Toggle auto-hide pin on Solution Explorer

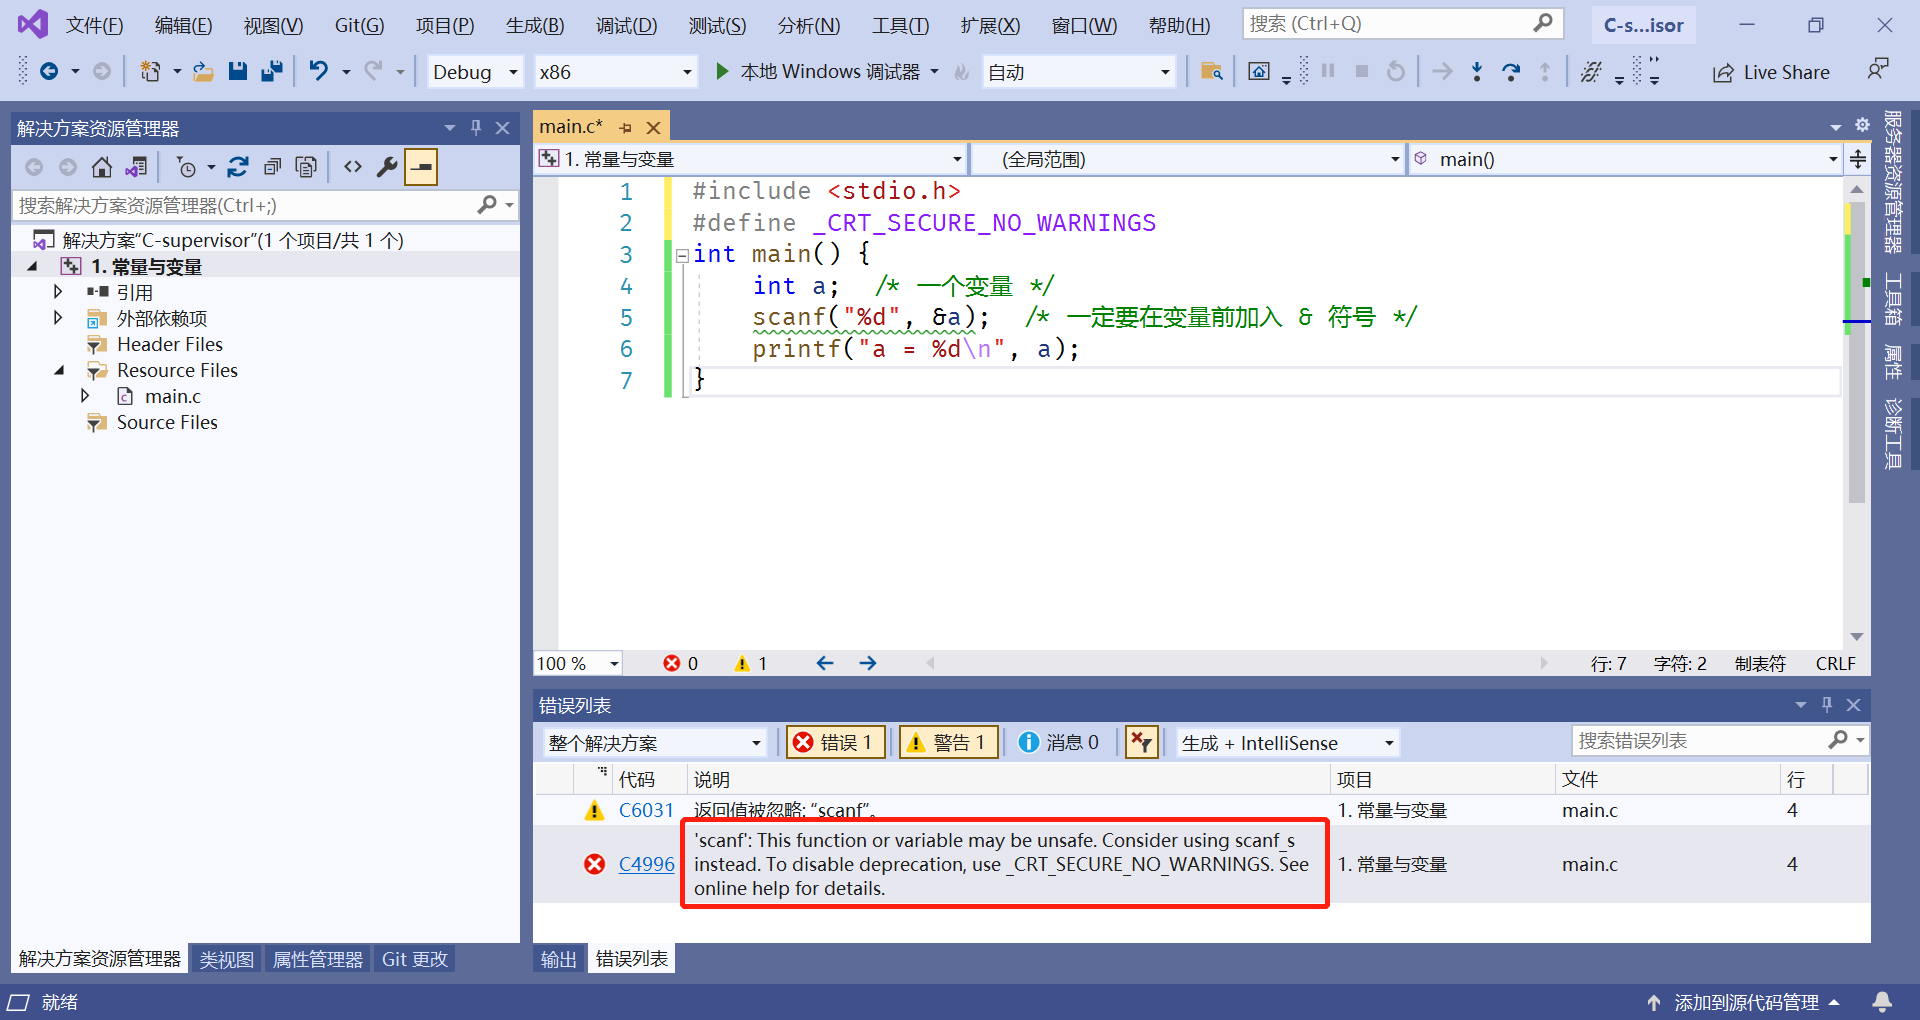point(476,128)
